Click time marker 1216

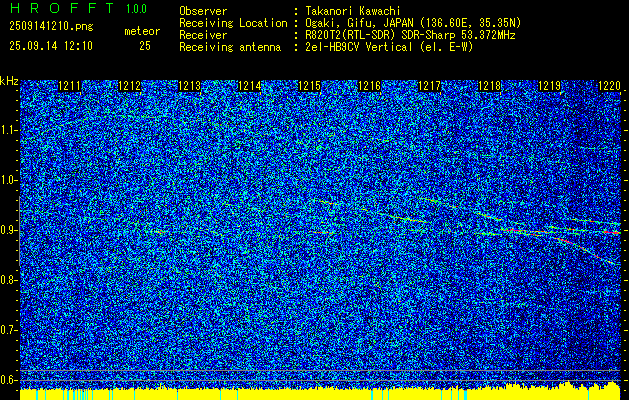pyautogui.click(x=369, y=86)
